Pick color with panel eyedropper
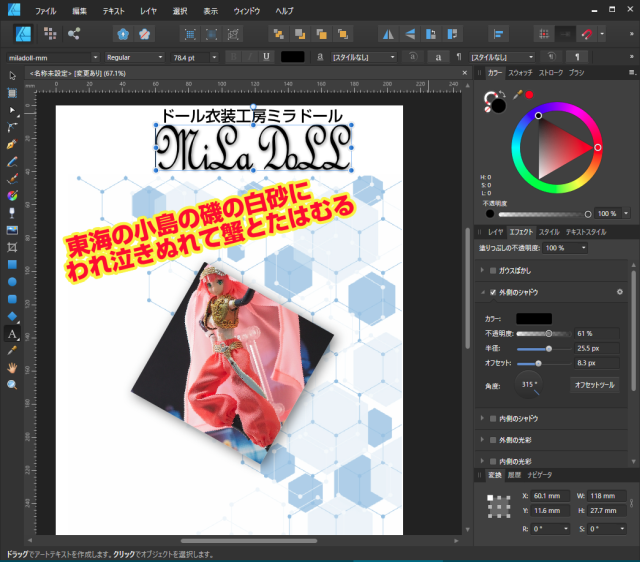Image resolution: width=640 pixels, height=562 pixels. pos(518,95)
